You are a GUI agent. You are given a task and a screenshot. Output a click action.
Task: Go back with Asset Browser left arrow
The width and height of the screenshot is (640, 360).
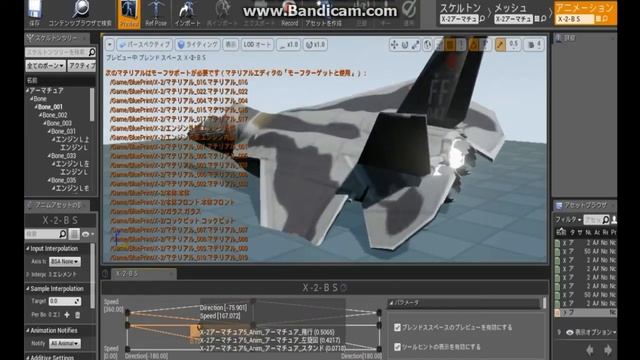[590, 350]
